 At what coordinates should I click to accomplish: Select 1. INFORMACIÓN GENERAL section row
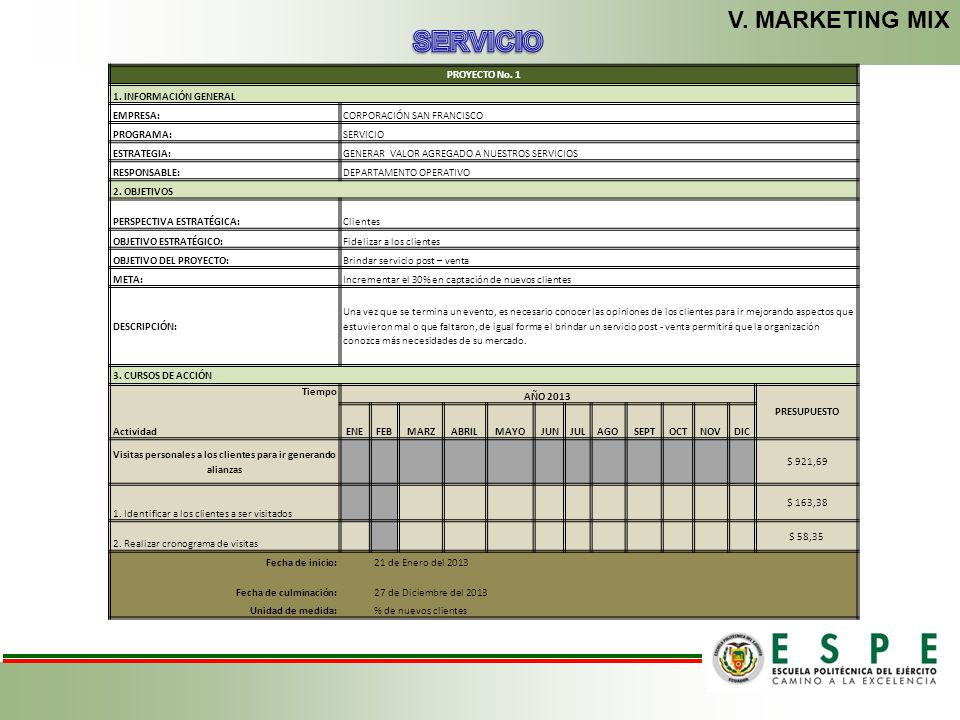483,95
